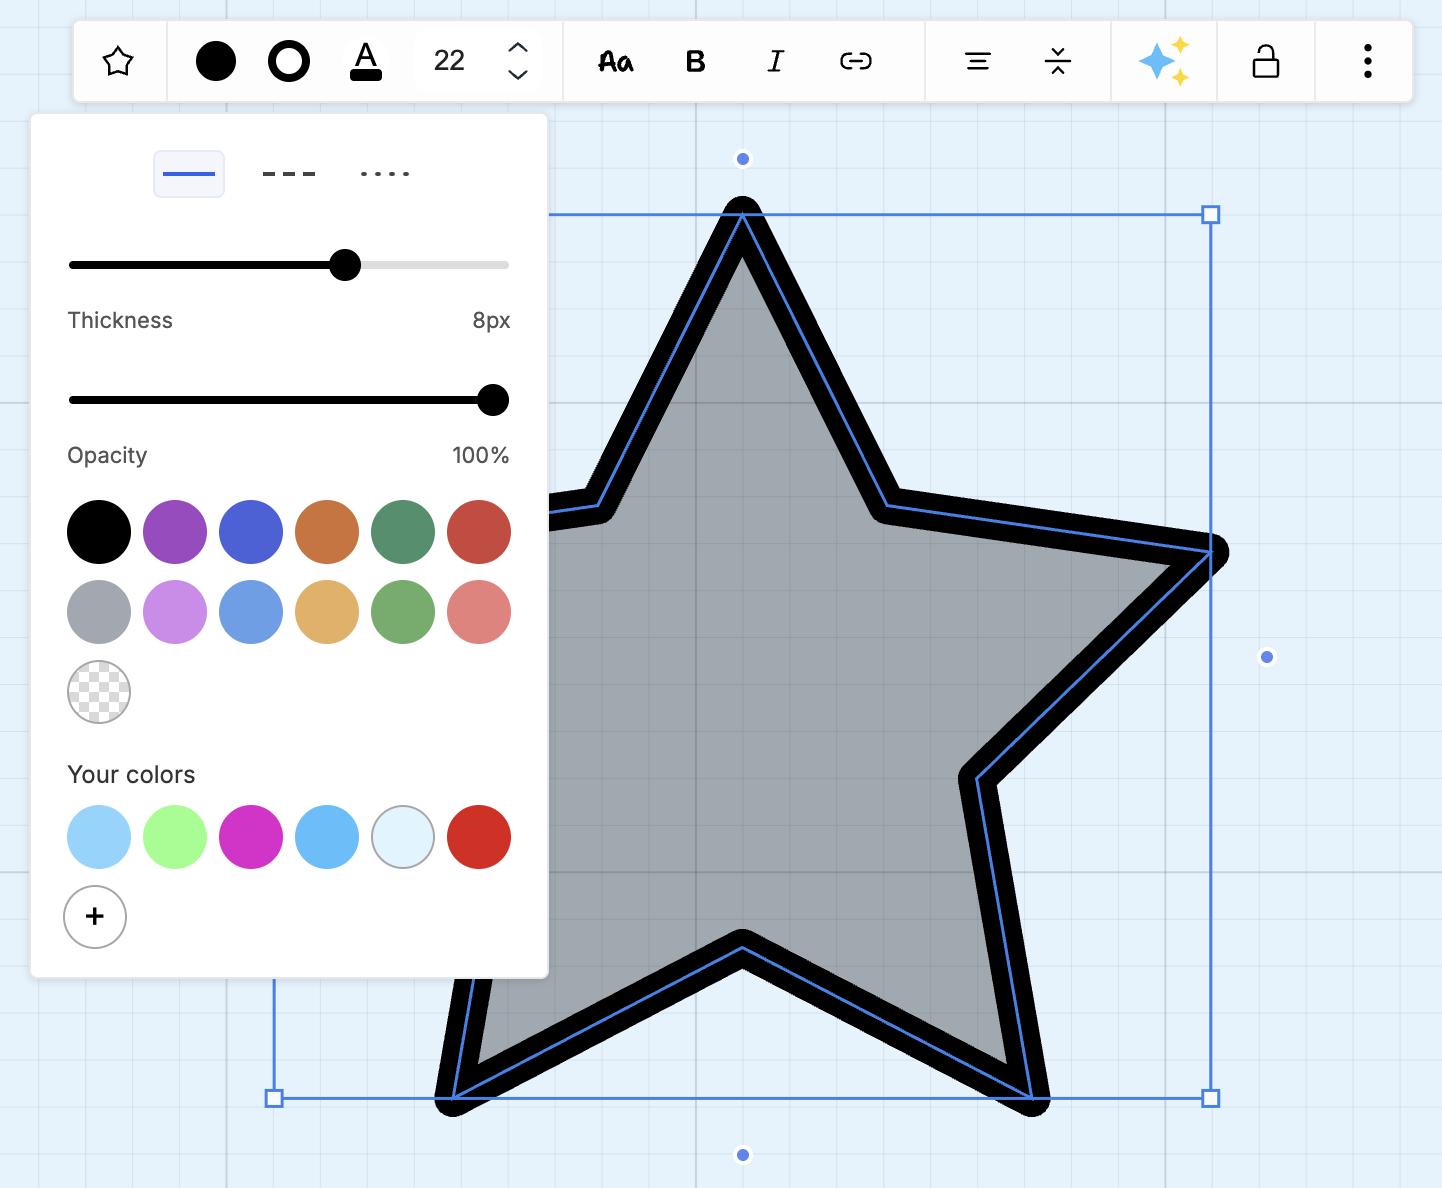
Task: Lock the selected star shape
Action: 1266,62
